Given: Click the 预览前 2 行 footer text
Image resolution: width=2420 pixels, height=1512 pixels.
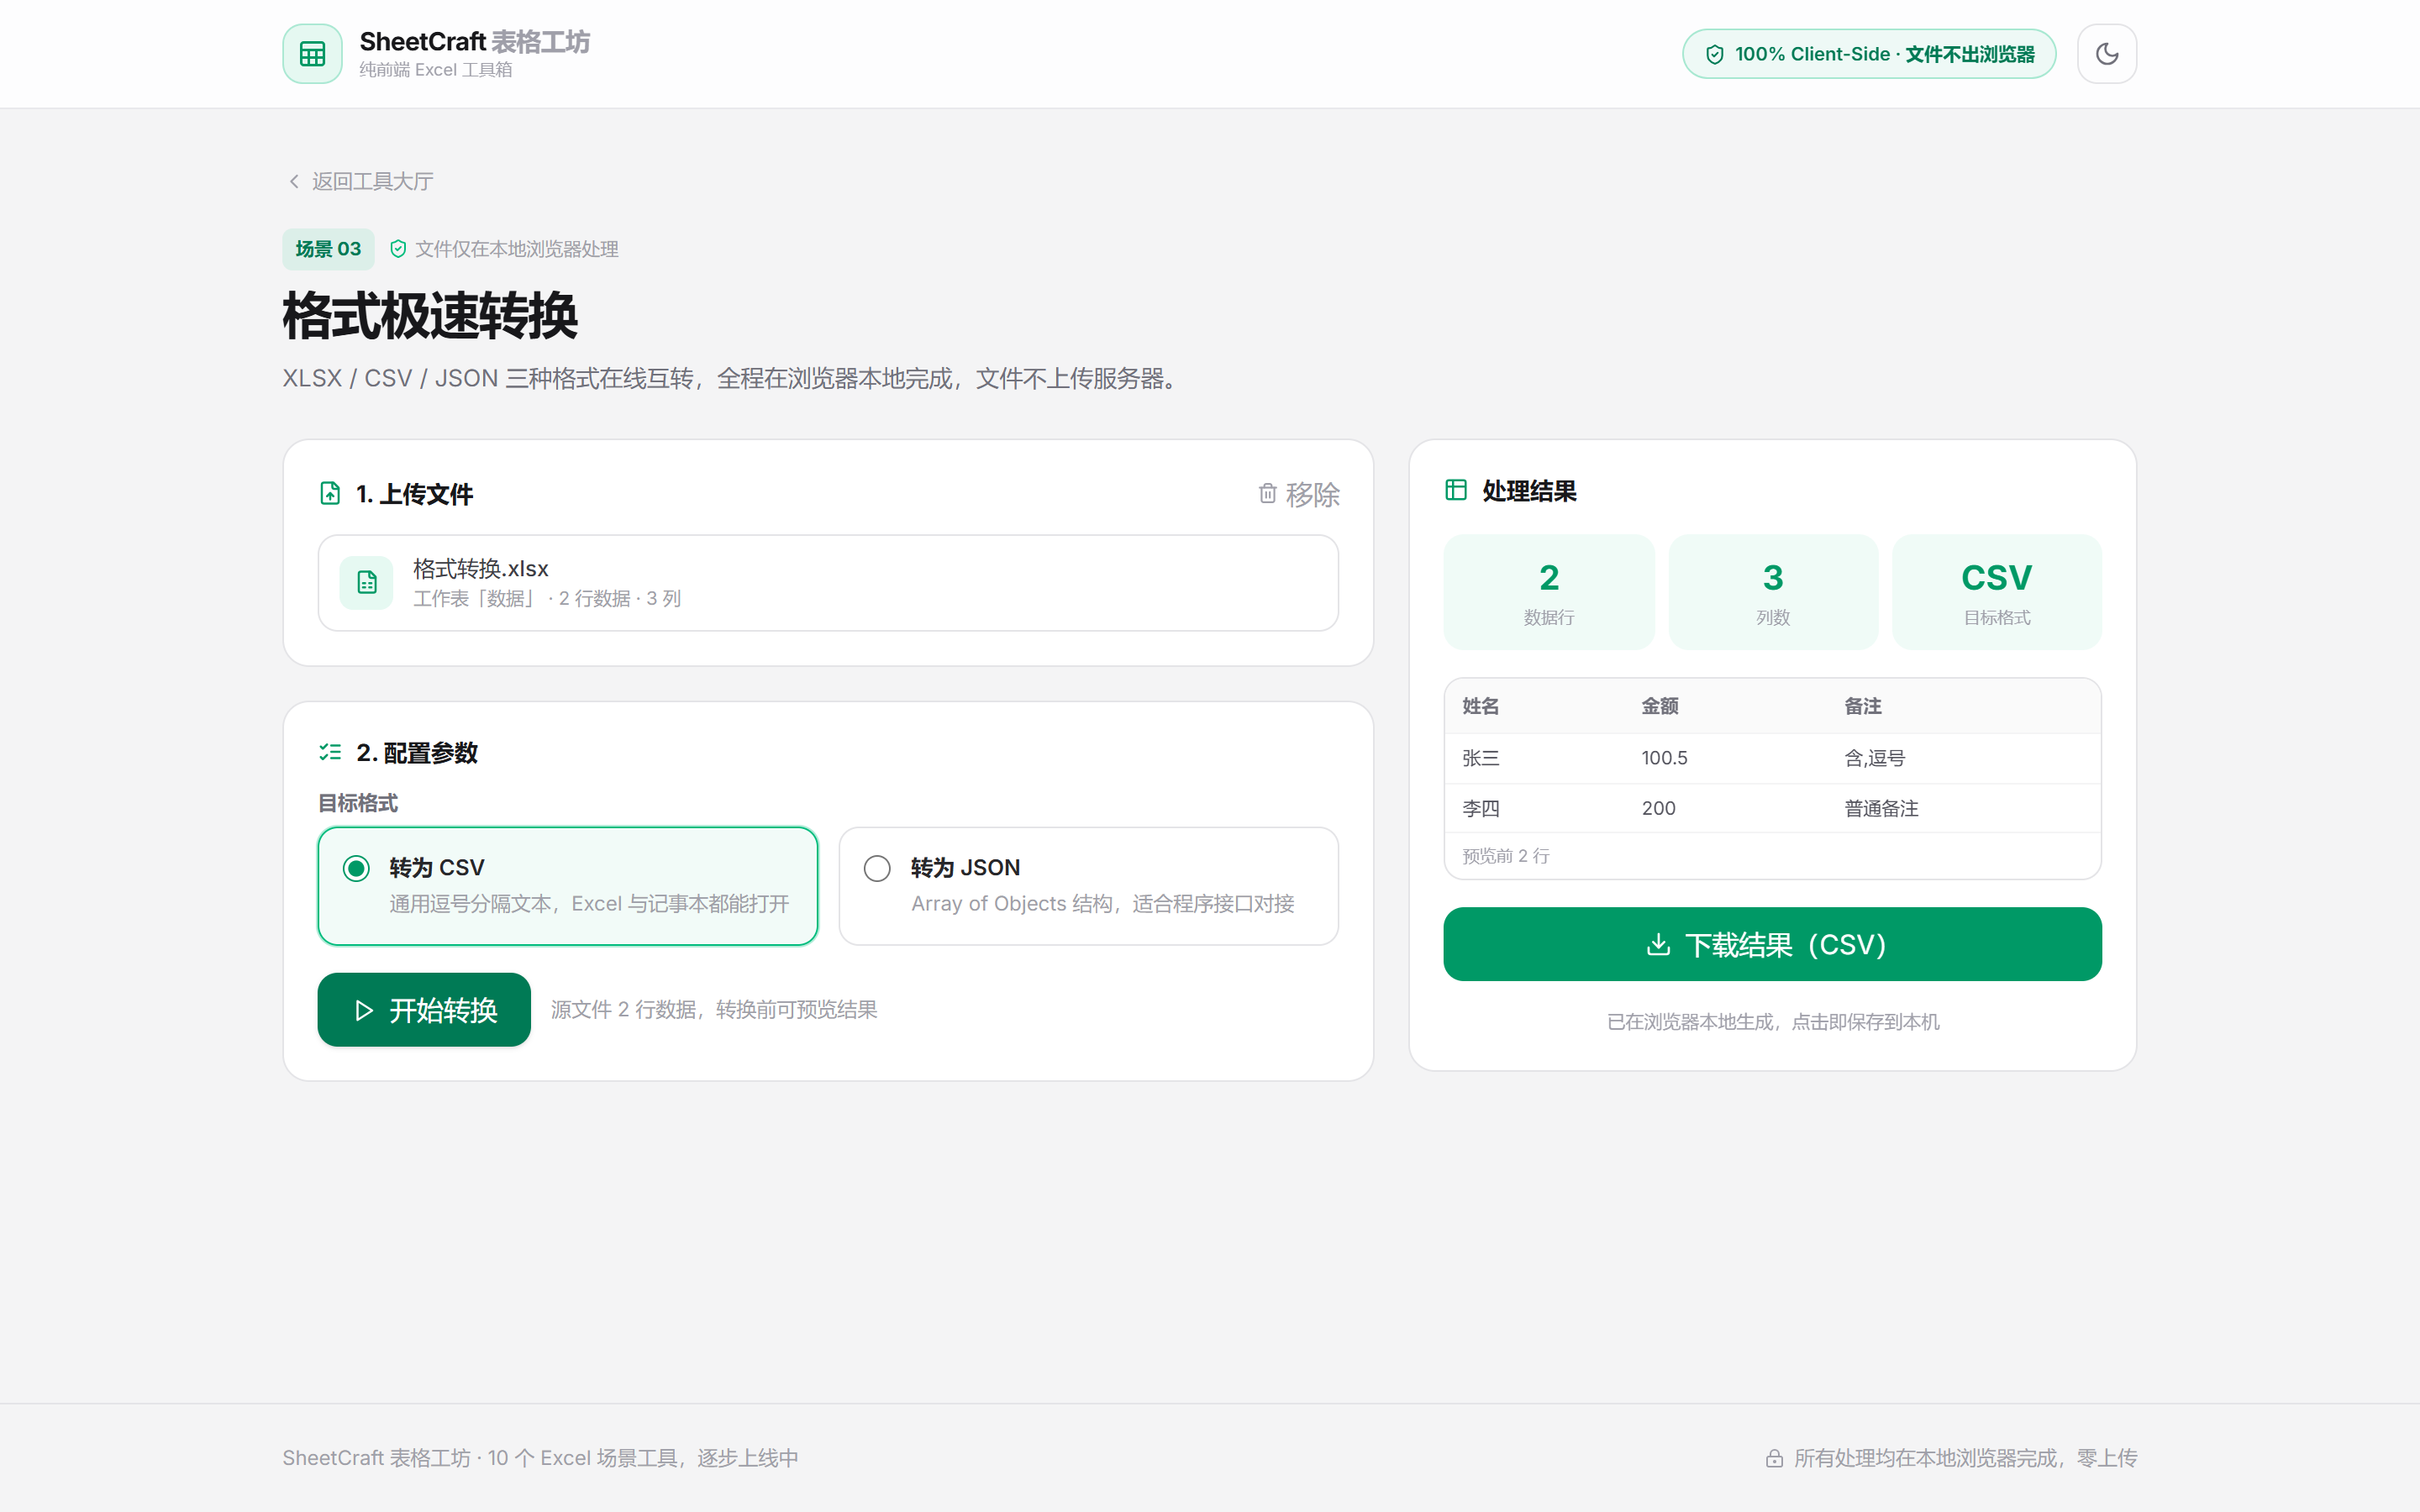Looking at the screenshot, I should click(x=1505, y=856).
